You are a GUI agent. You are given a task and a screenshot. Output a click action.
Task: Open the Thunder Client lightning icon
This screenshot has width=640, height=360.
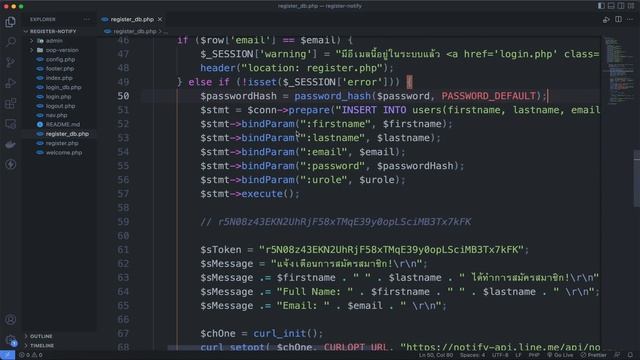click(x=11, y=164)
